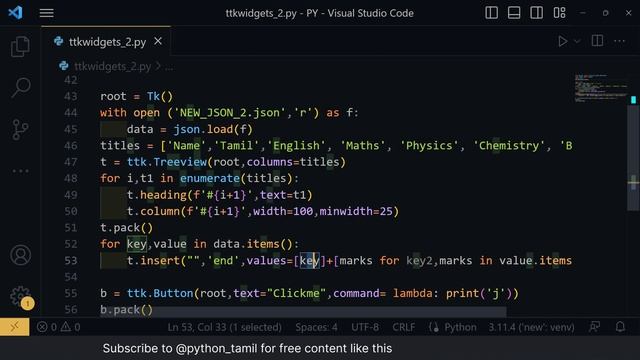Toggle the secondary side bar layout

pos(536,13)
